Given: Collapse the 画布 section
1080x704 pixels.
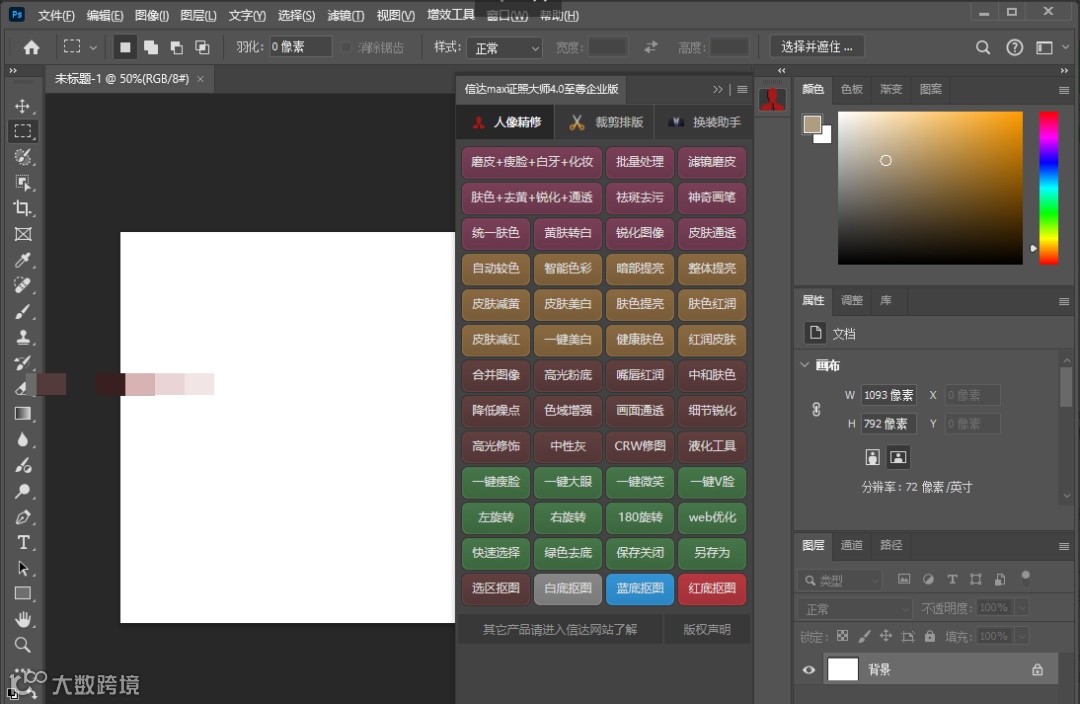Looking at the screenshot, I should click(804, 364).
